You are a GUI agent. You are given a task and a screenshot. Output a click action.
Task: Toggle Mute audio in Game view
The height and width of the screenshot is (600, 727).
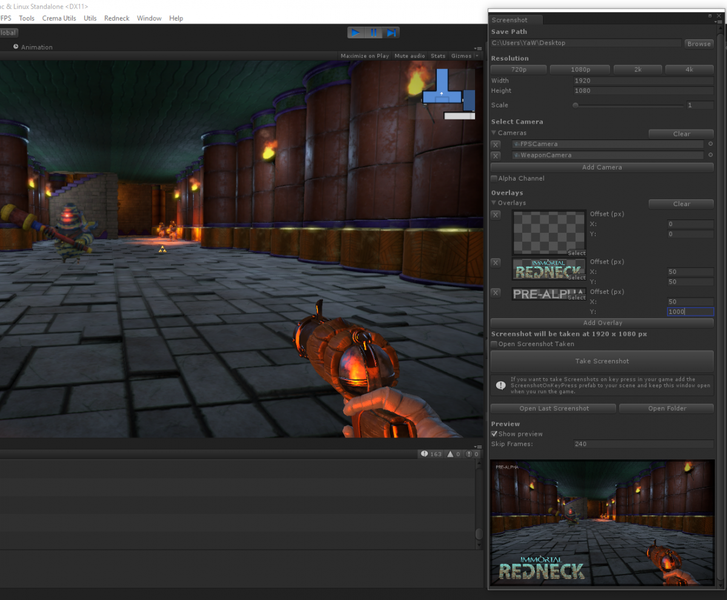point(409,56)
